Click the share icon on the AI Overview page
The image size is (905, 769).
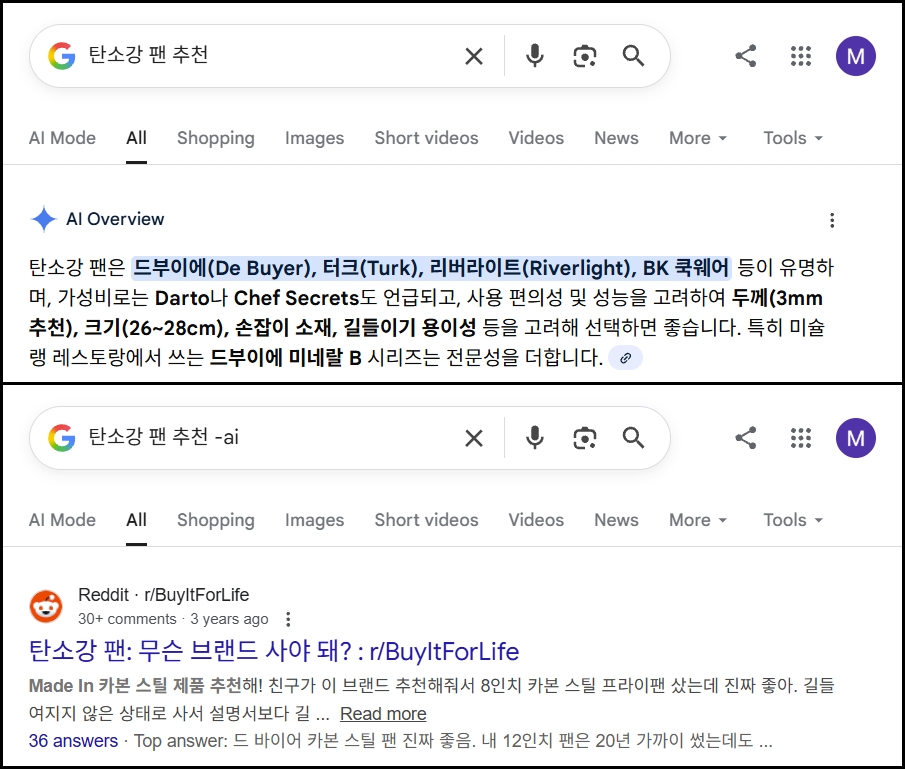click(x=745, y=56)
